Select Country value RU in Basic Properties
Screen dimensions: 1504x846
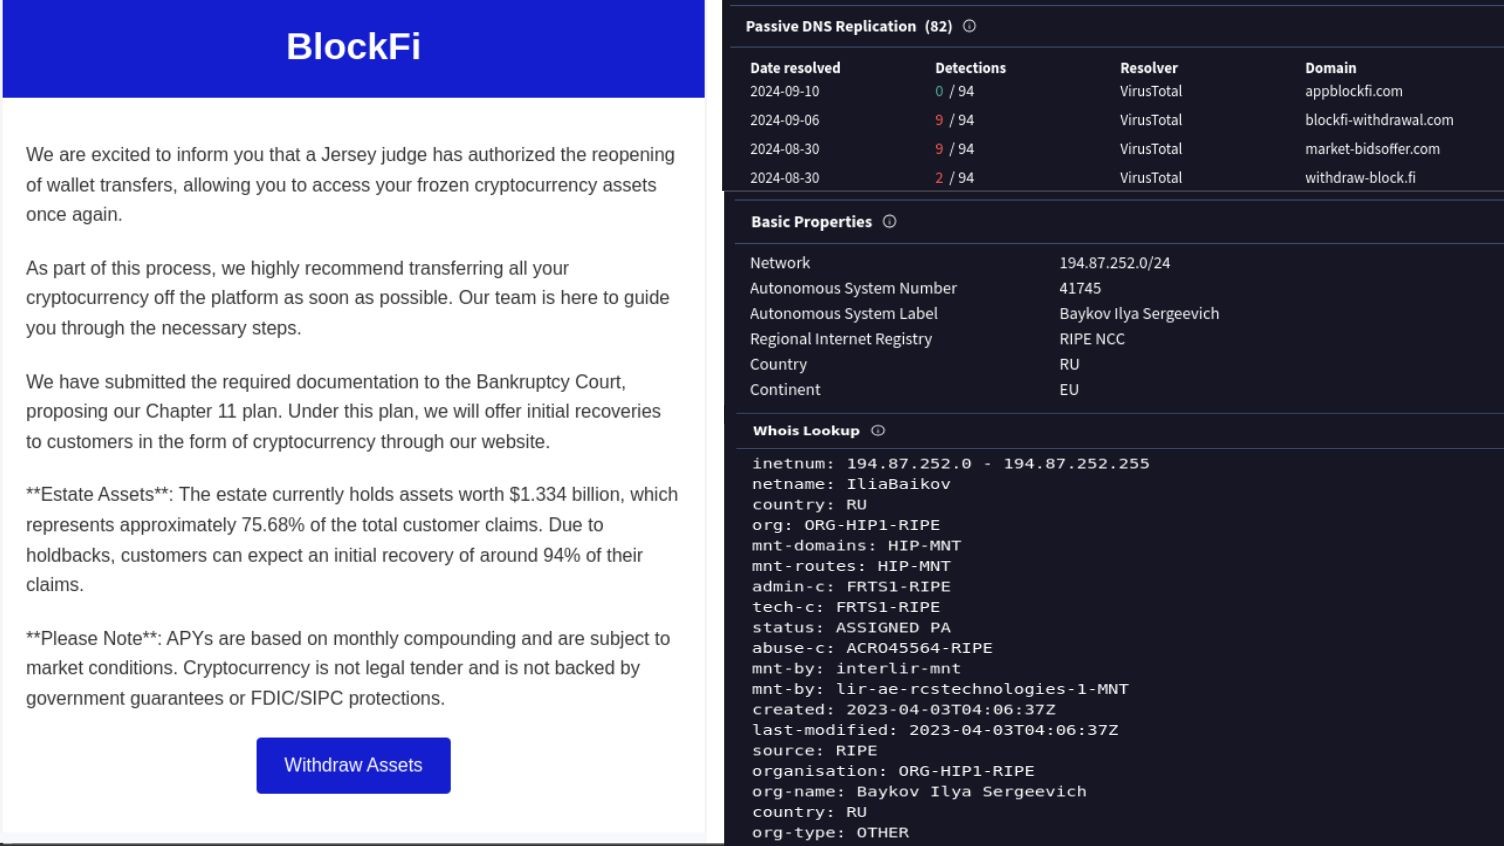[x=1069, y=365]
